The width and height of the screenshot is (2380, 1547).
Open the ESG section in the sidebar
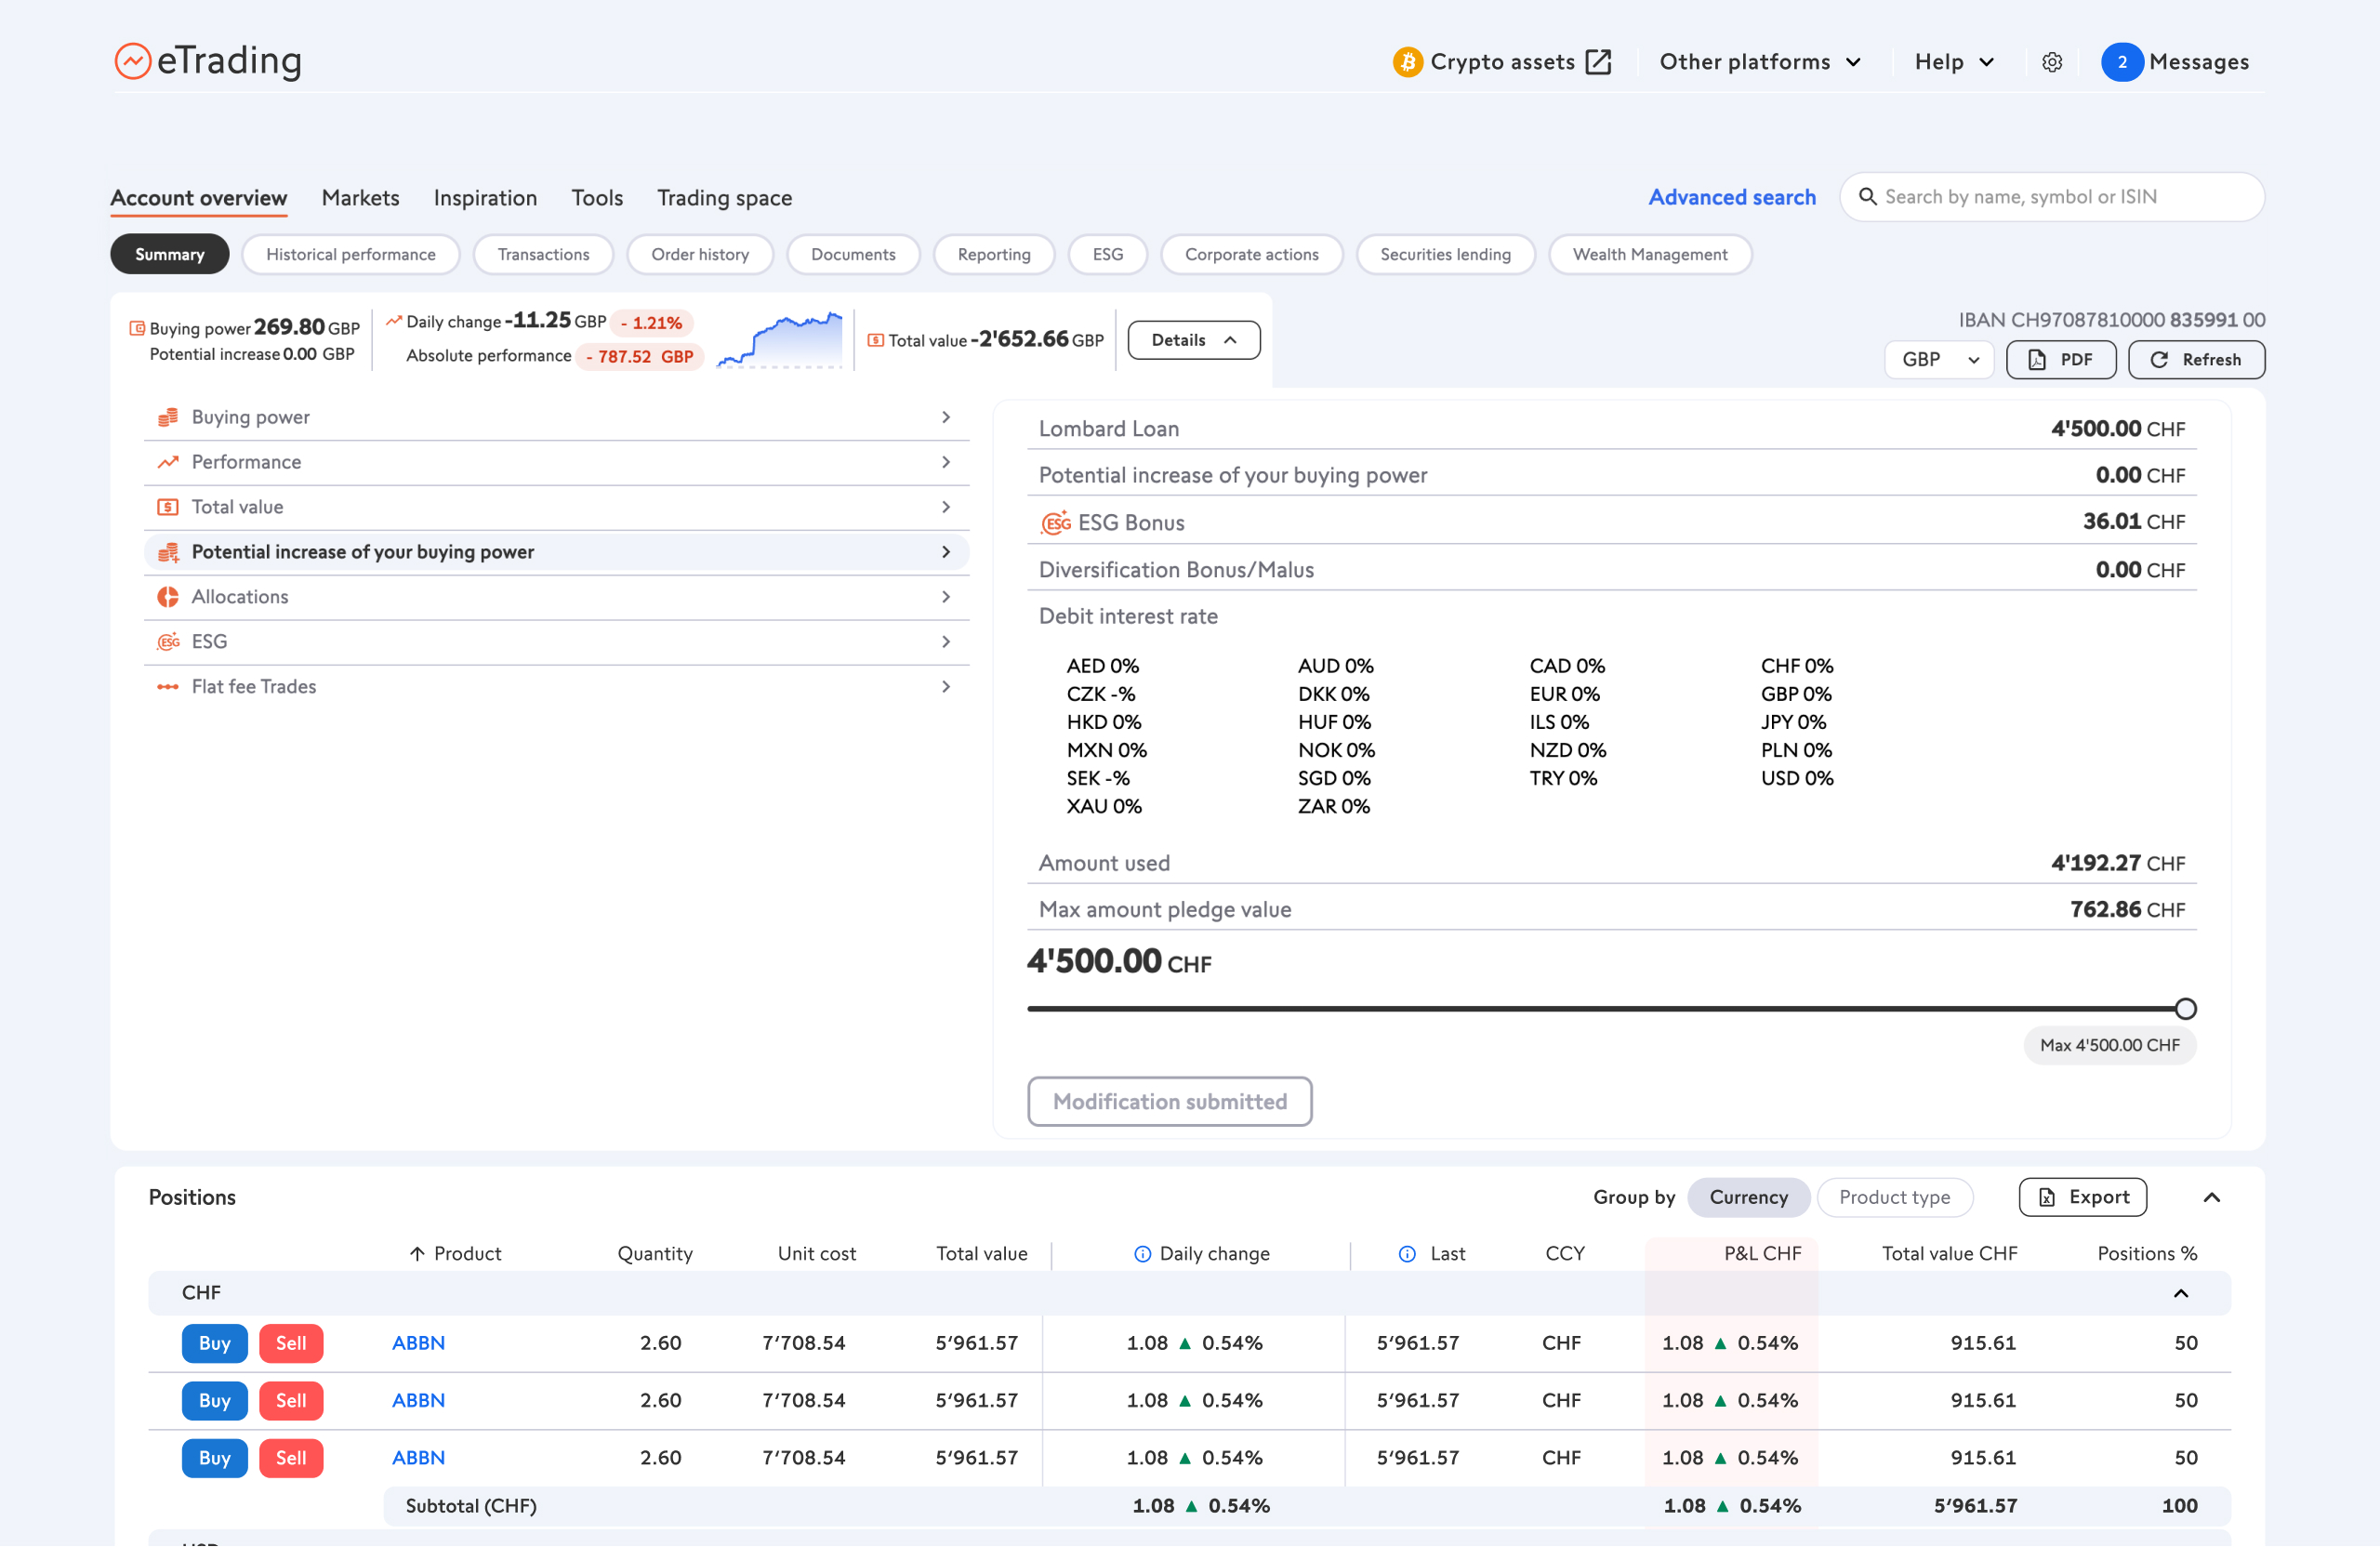click(x=209, y=641)
